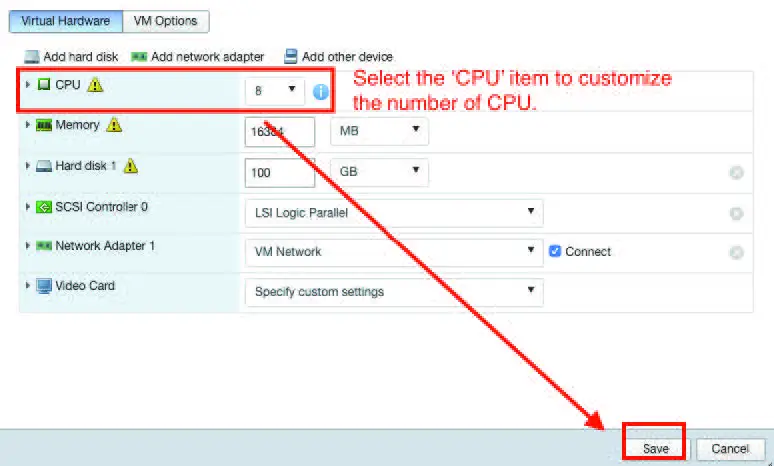Switch to the VM Options tab

coord(166,21)
